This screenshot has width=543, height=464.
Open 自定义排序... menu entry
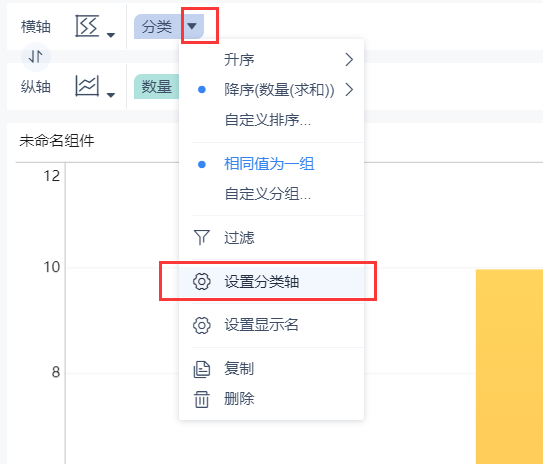272,120
